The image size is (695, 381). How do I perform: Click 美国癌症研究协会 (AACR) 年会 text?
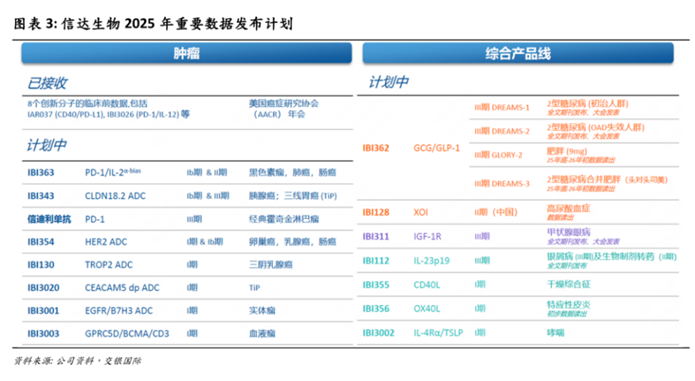[284, 109]
